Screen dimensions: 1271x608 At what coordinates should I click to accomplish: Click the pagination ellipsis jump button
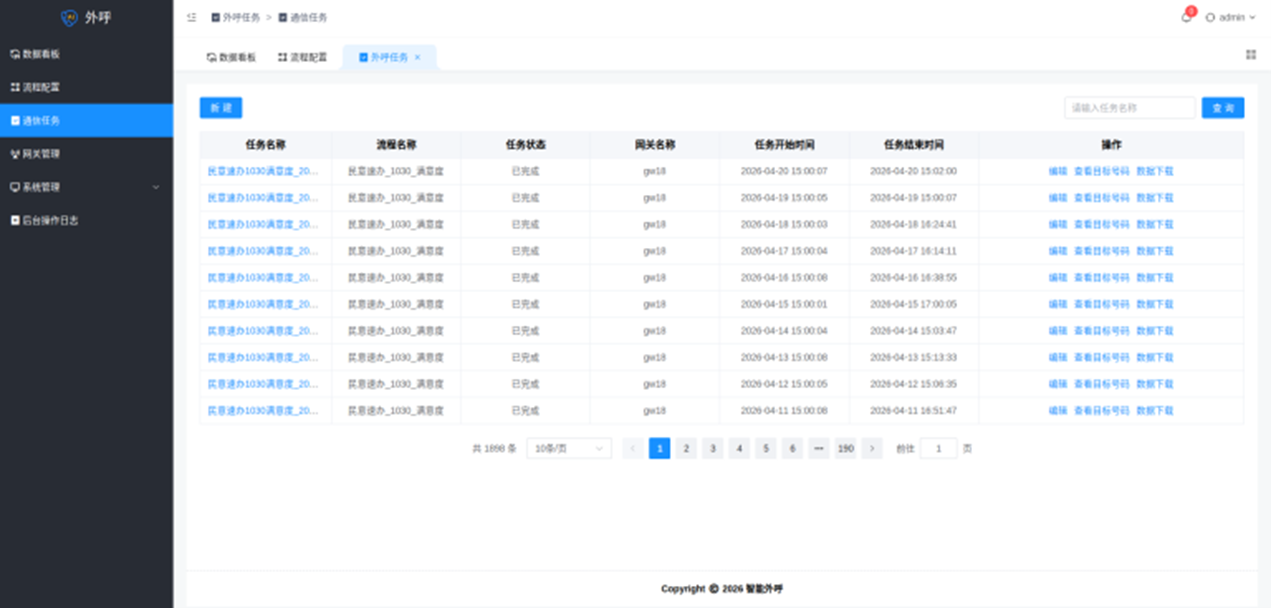click(x=819, y=449)
